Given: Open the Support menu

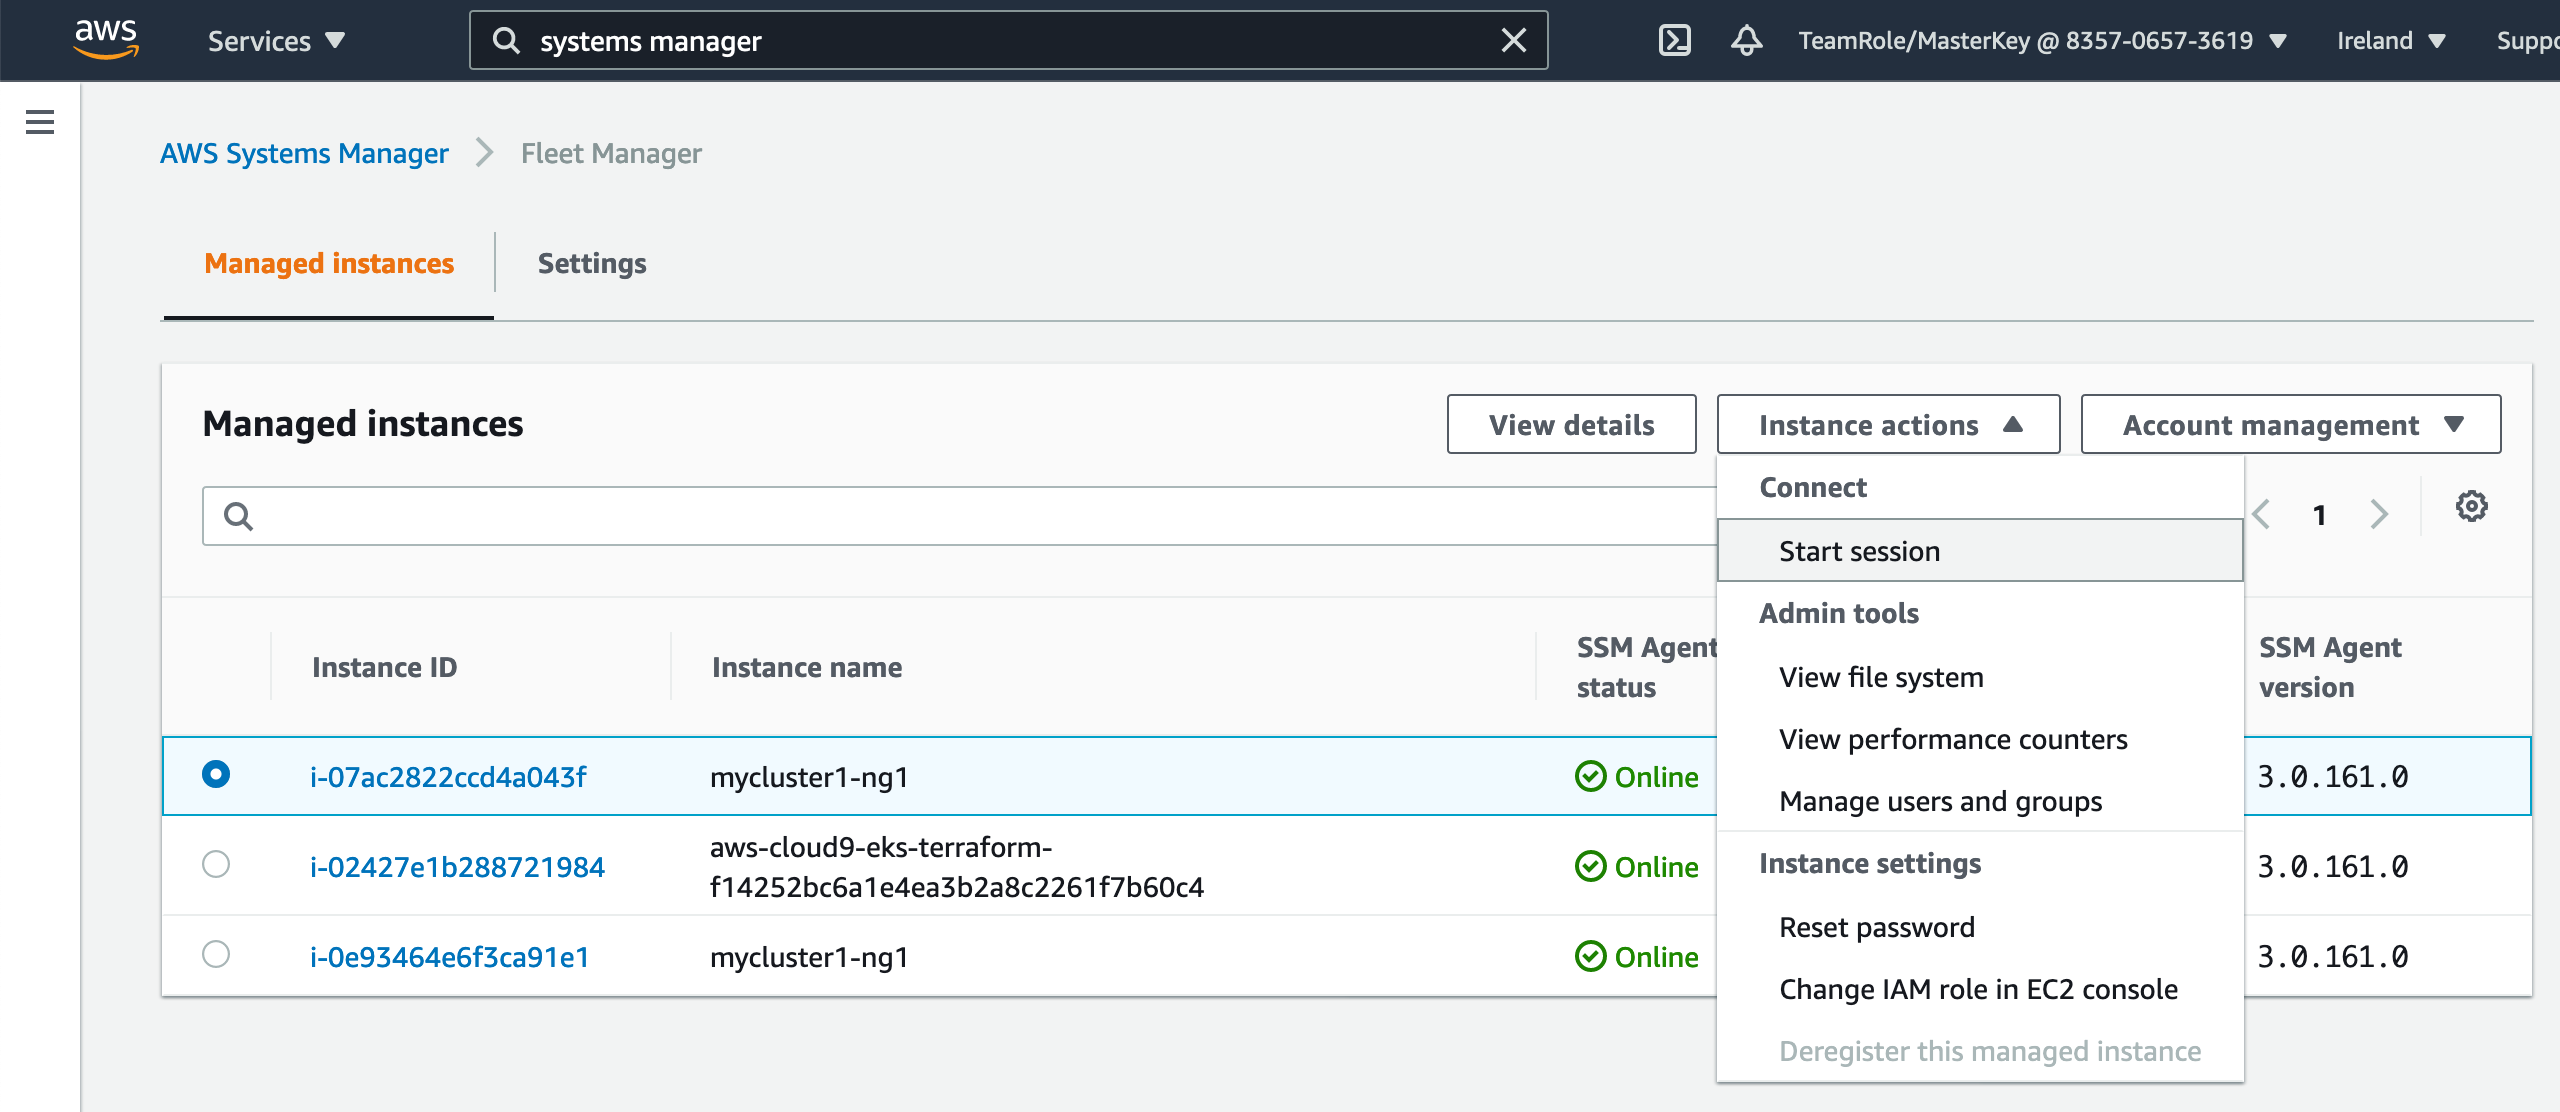Looking at the screenshot, I should (2528, 41).
